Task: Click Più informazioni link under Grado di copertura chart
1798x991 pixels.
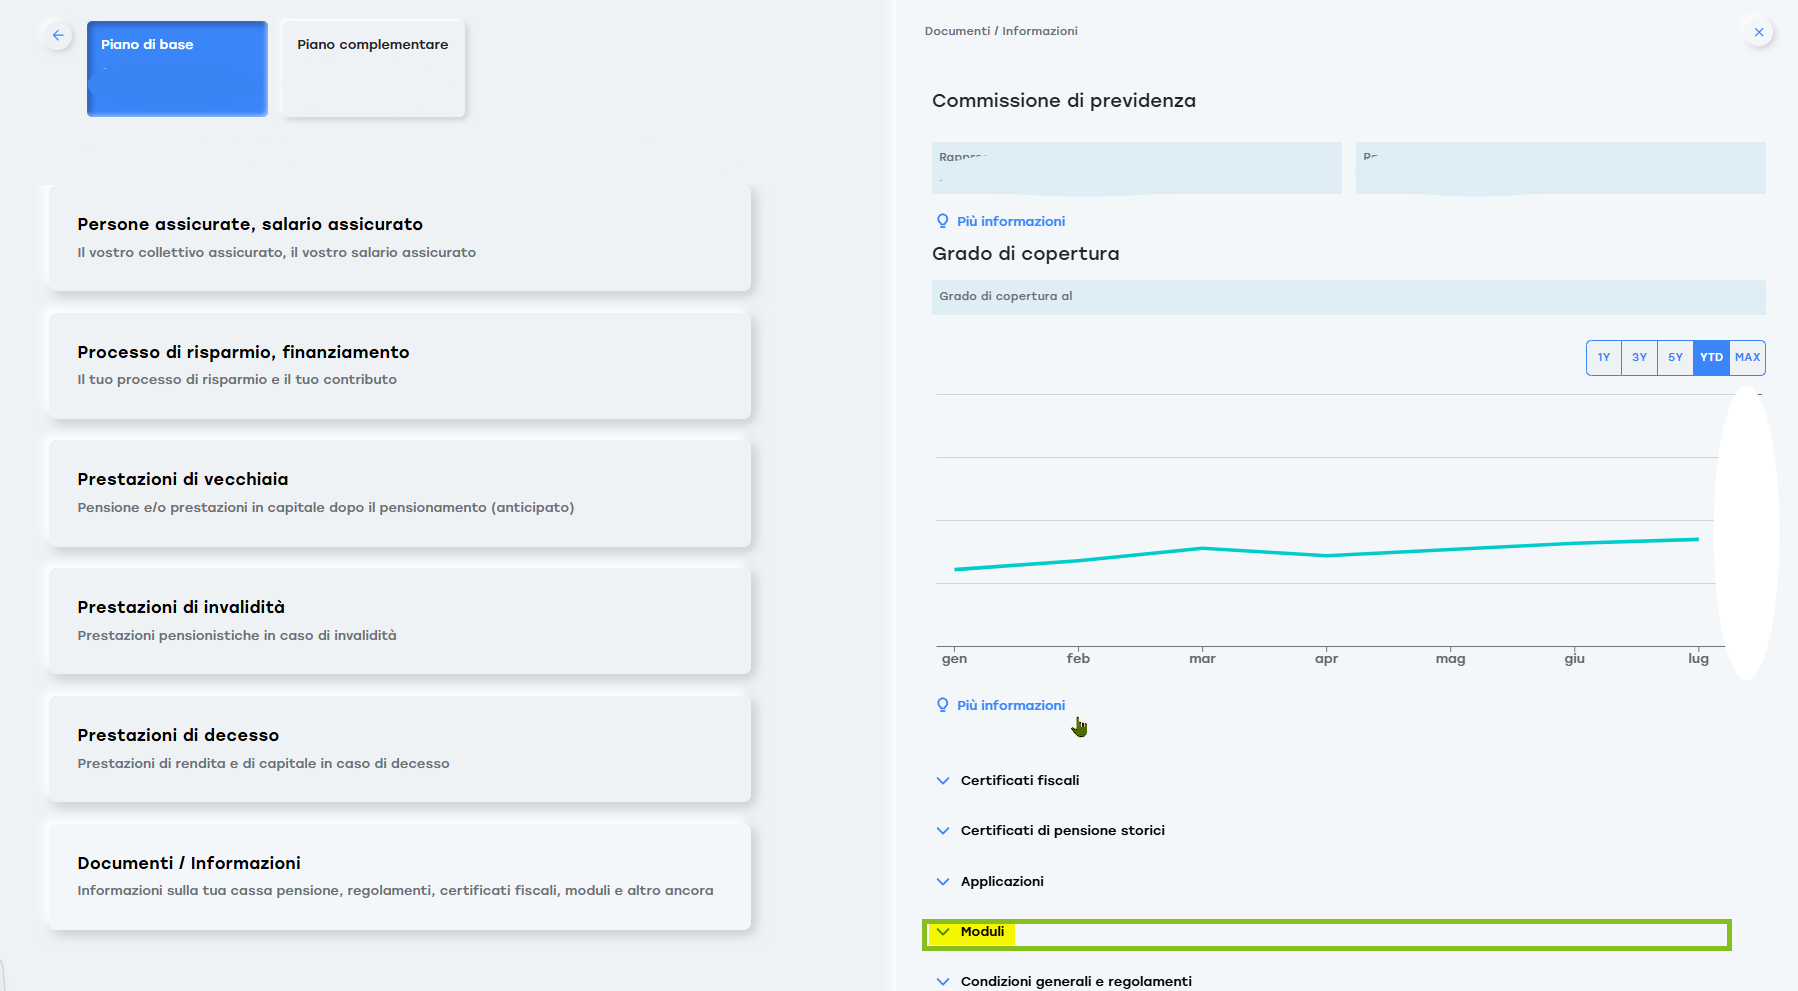Action: [x=1010, y=705]
